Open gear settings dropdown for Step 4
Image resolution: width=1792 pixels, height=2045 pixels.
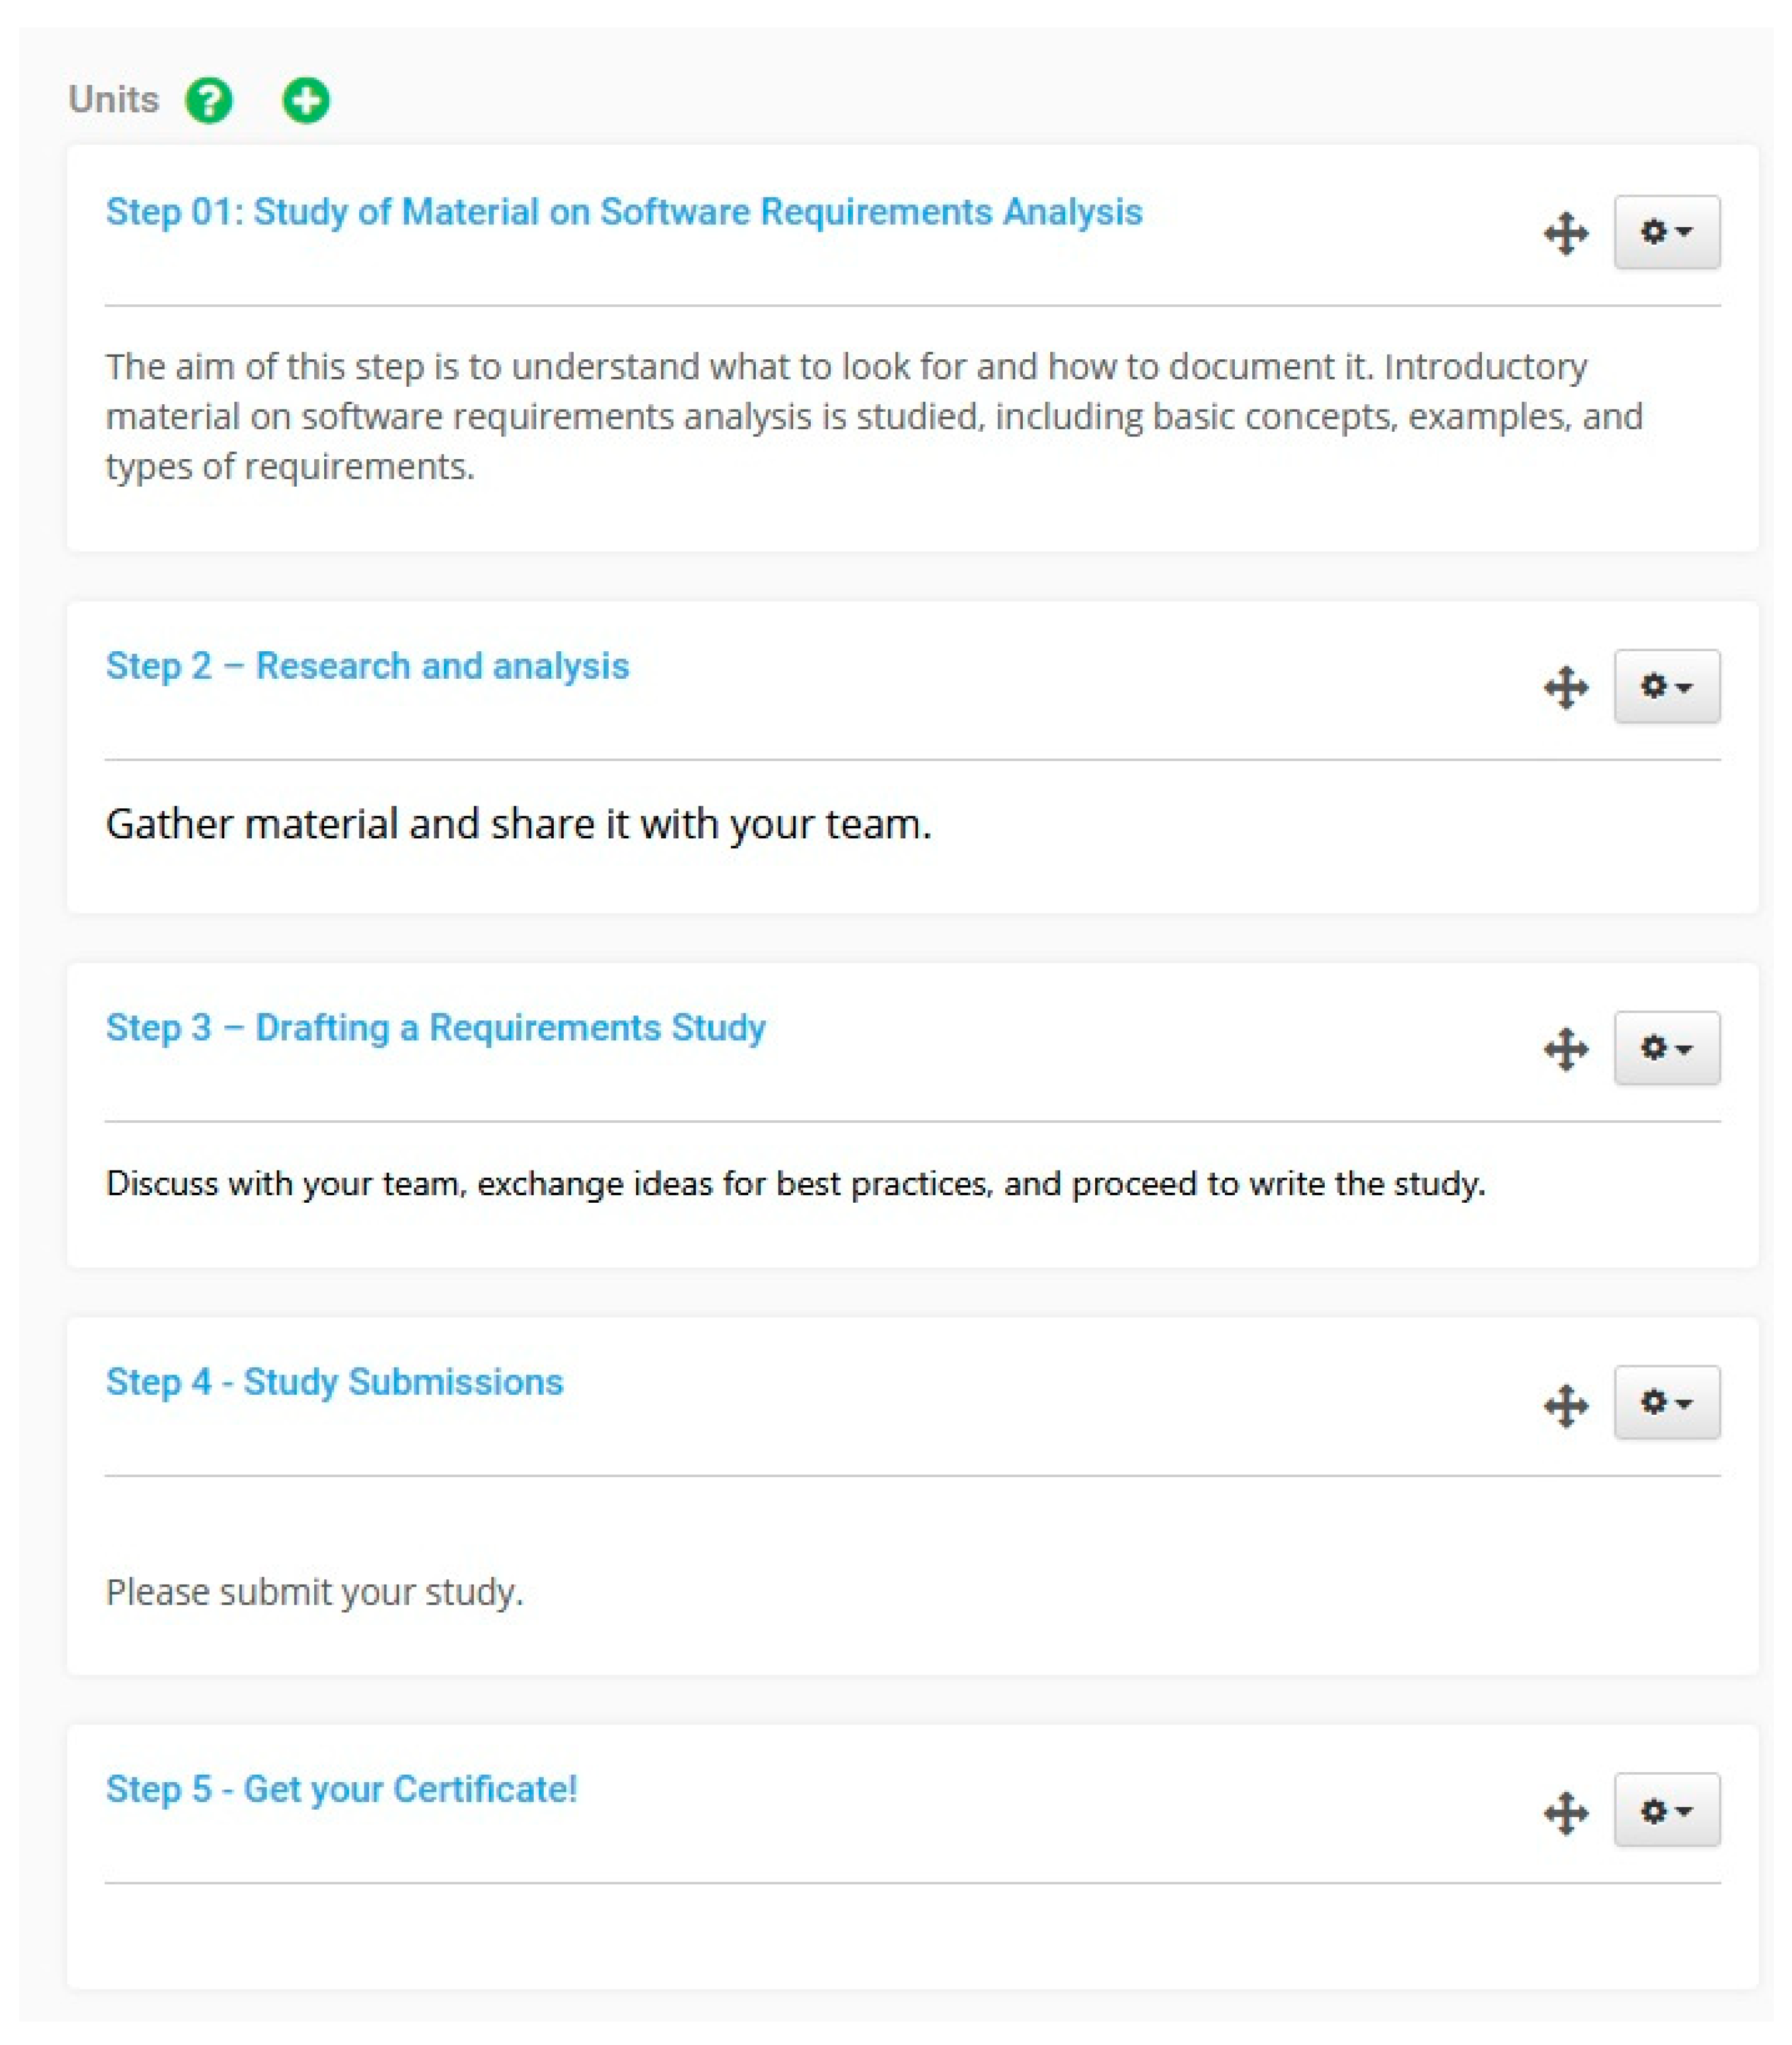1666,1402
